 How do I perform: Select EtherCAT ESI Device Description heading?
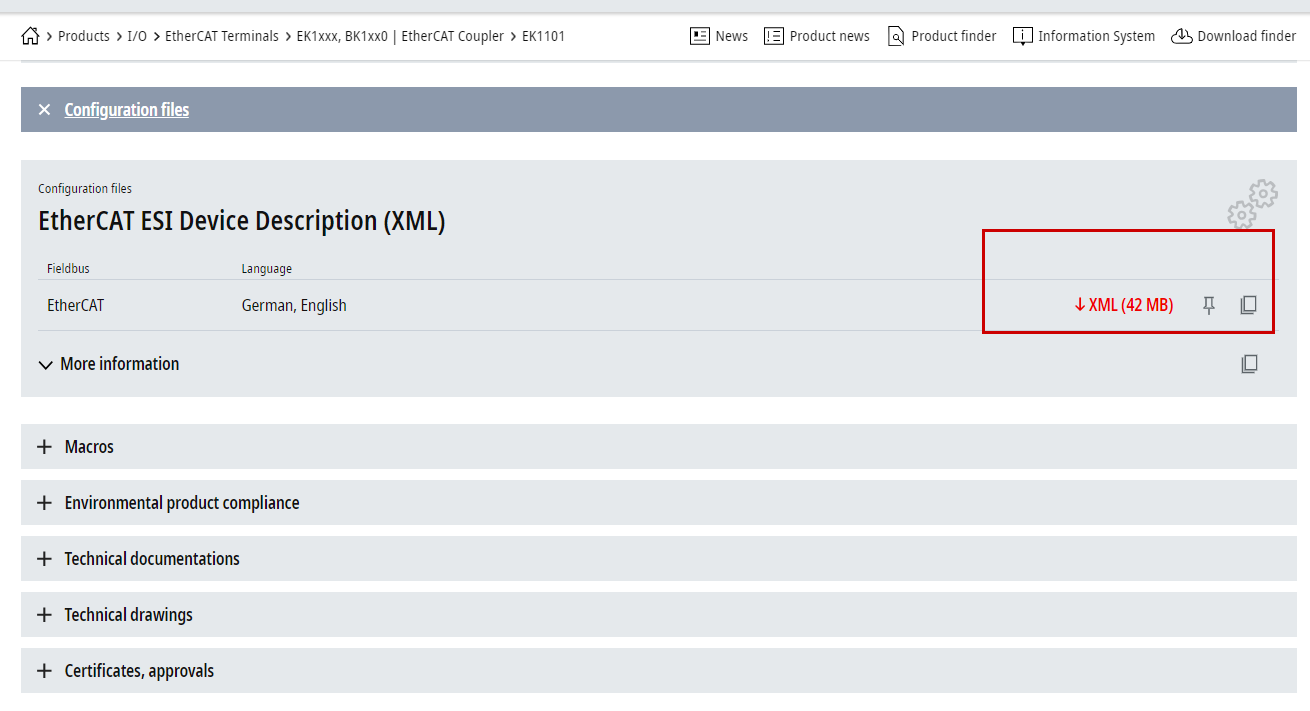click(x=242, y=221)
